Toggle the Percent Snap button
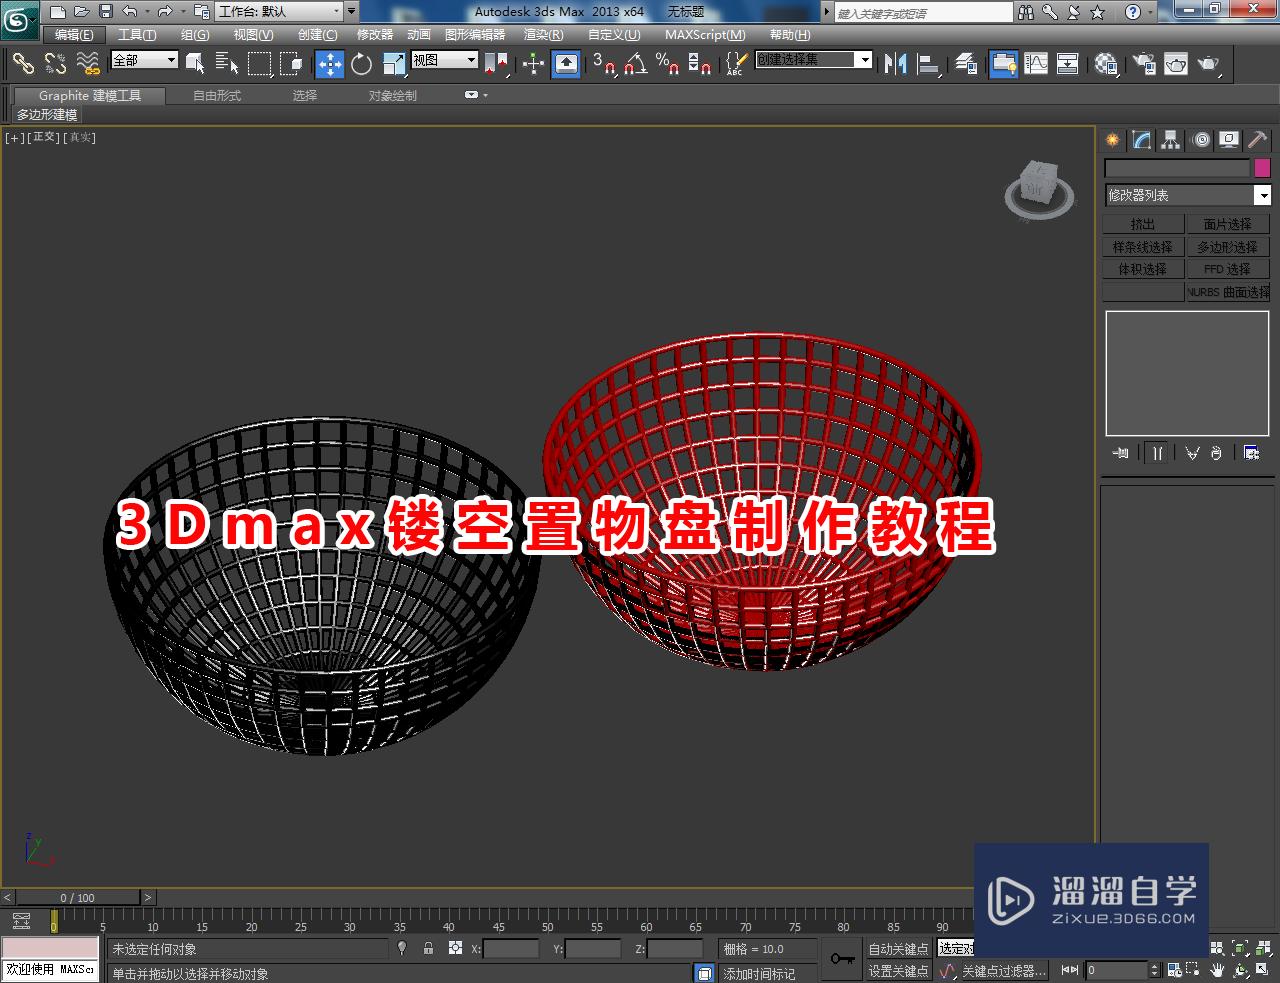The image size is (1280, 983). (x=668, y=64)
